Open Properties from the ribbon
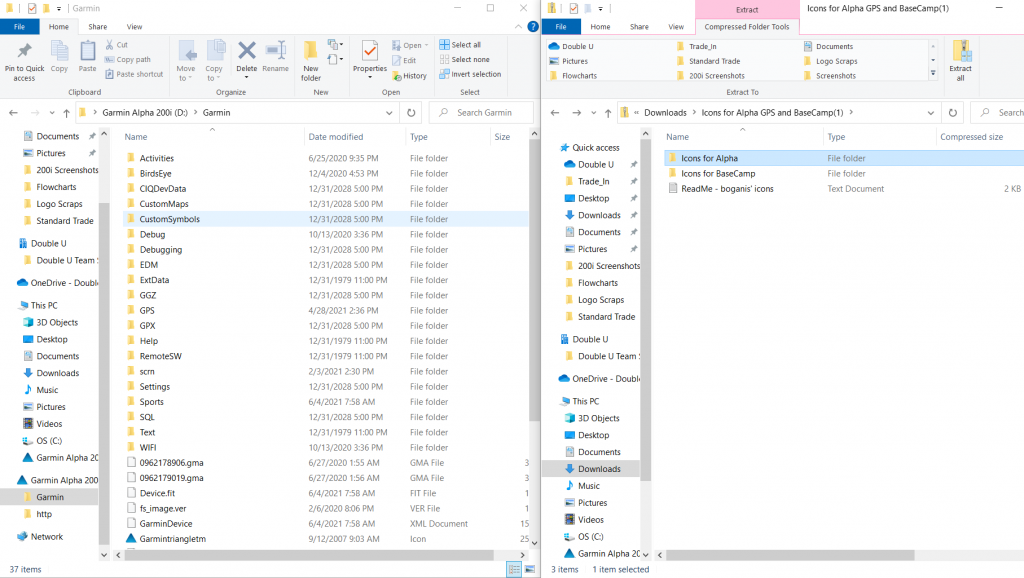Viewport: 1024px width, 578px height. [x=369, y=60]
